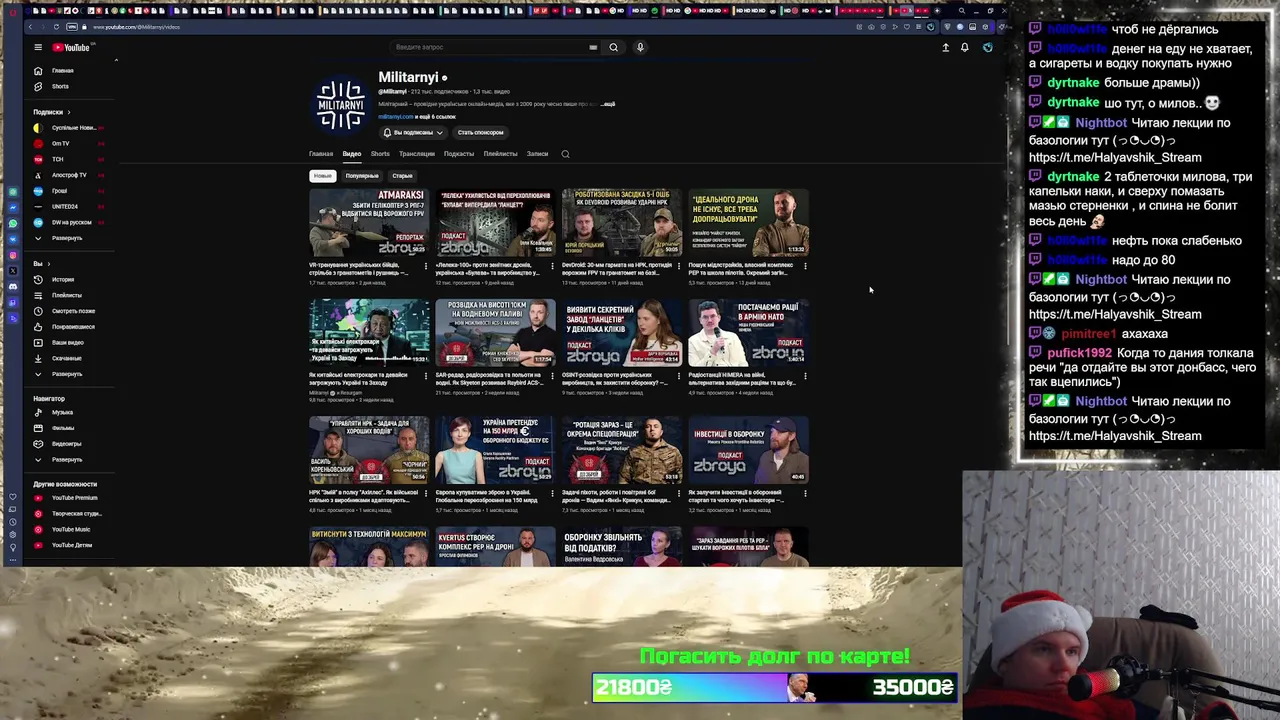This screenshot has width=1280, height=720.
Task: Switch to the channel Shorts tab
Action: click(380, 154)
